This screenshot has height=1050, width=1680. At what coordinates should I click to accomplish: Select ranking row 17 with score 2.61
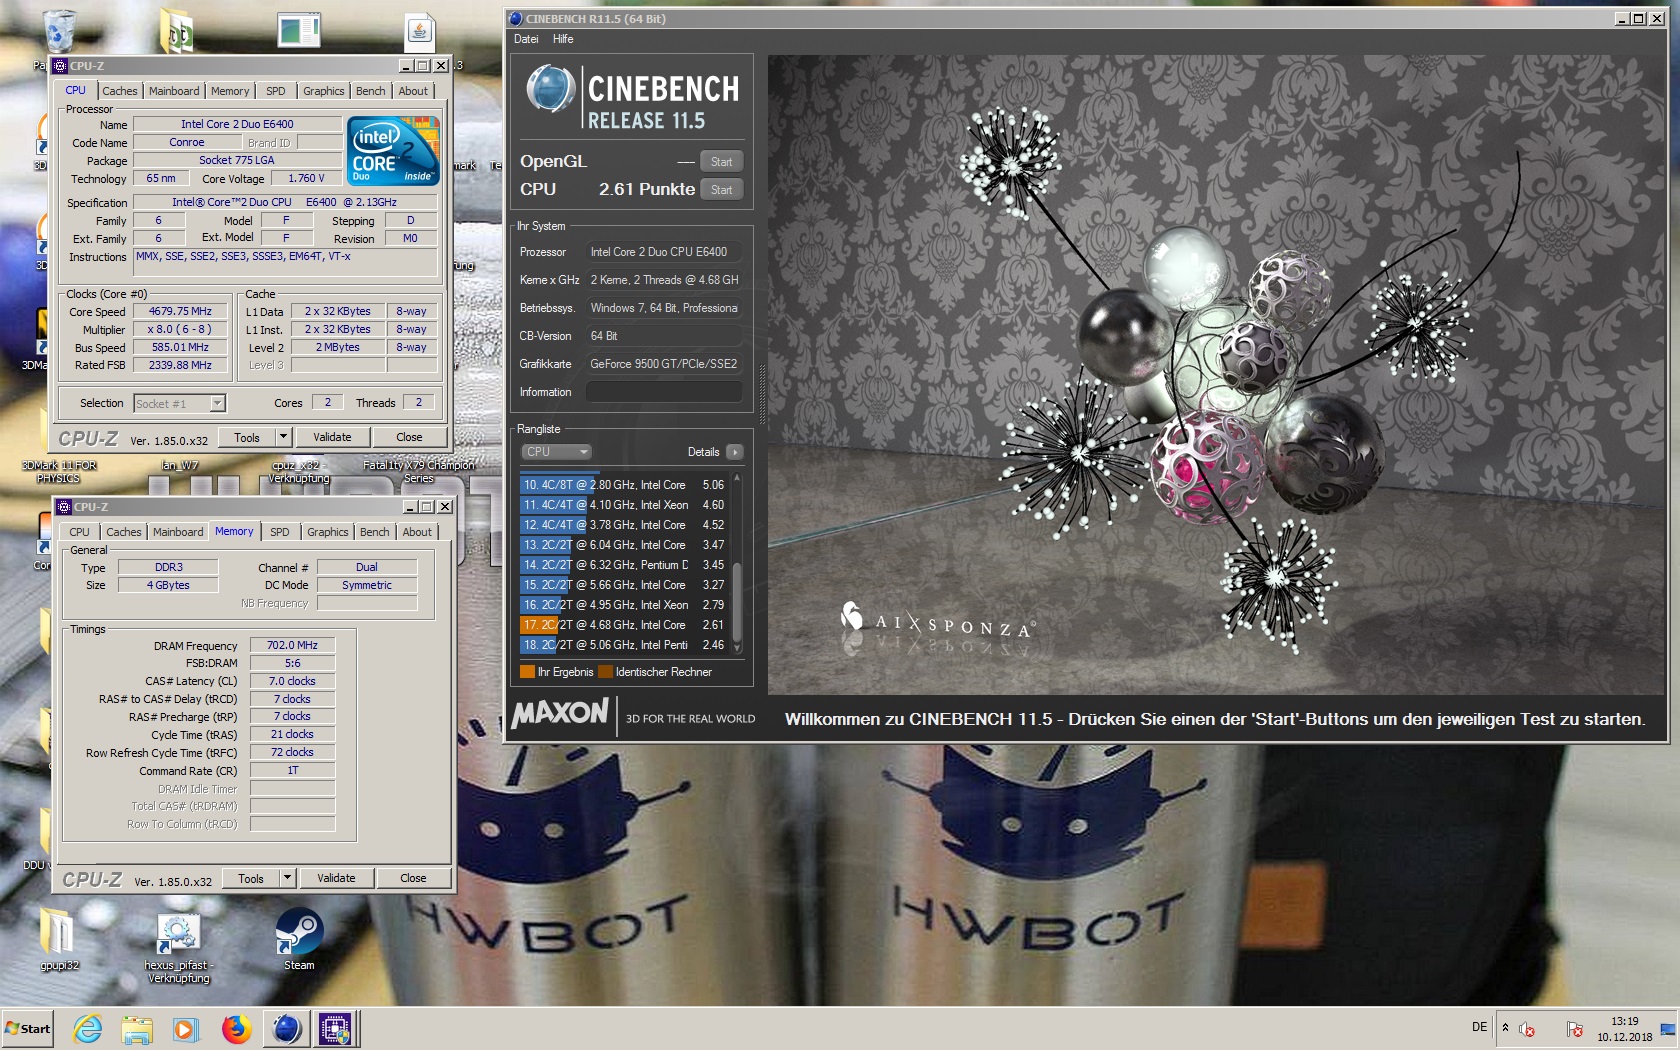624,625
